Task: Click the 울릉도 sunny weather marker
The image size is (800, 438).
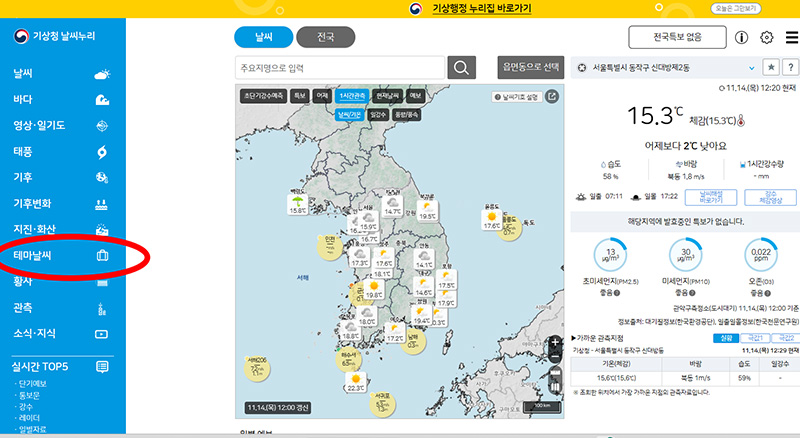Action: tap(492, 219)
